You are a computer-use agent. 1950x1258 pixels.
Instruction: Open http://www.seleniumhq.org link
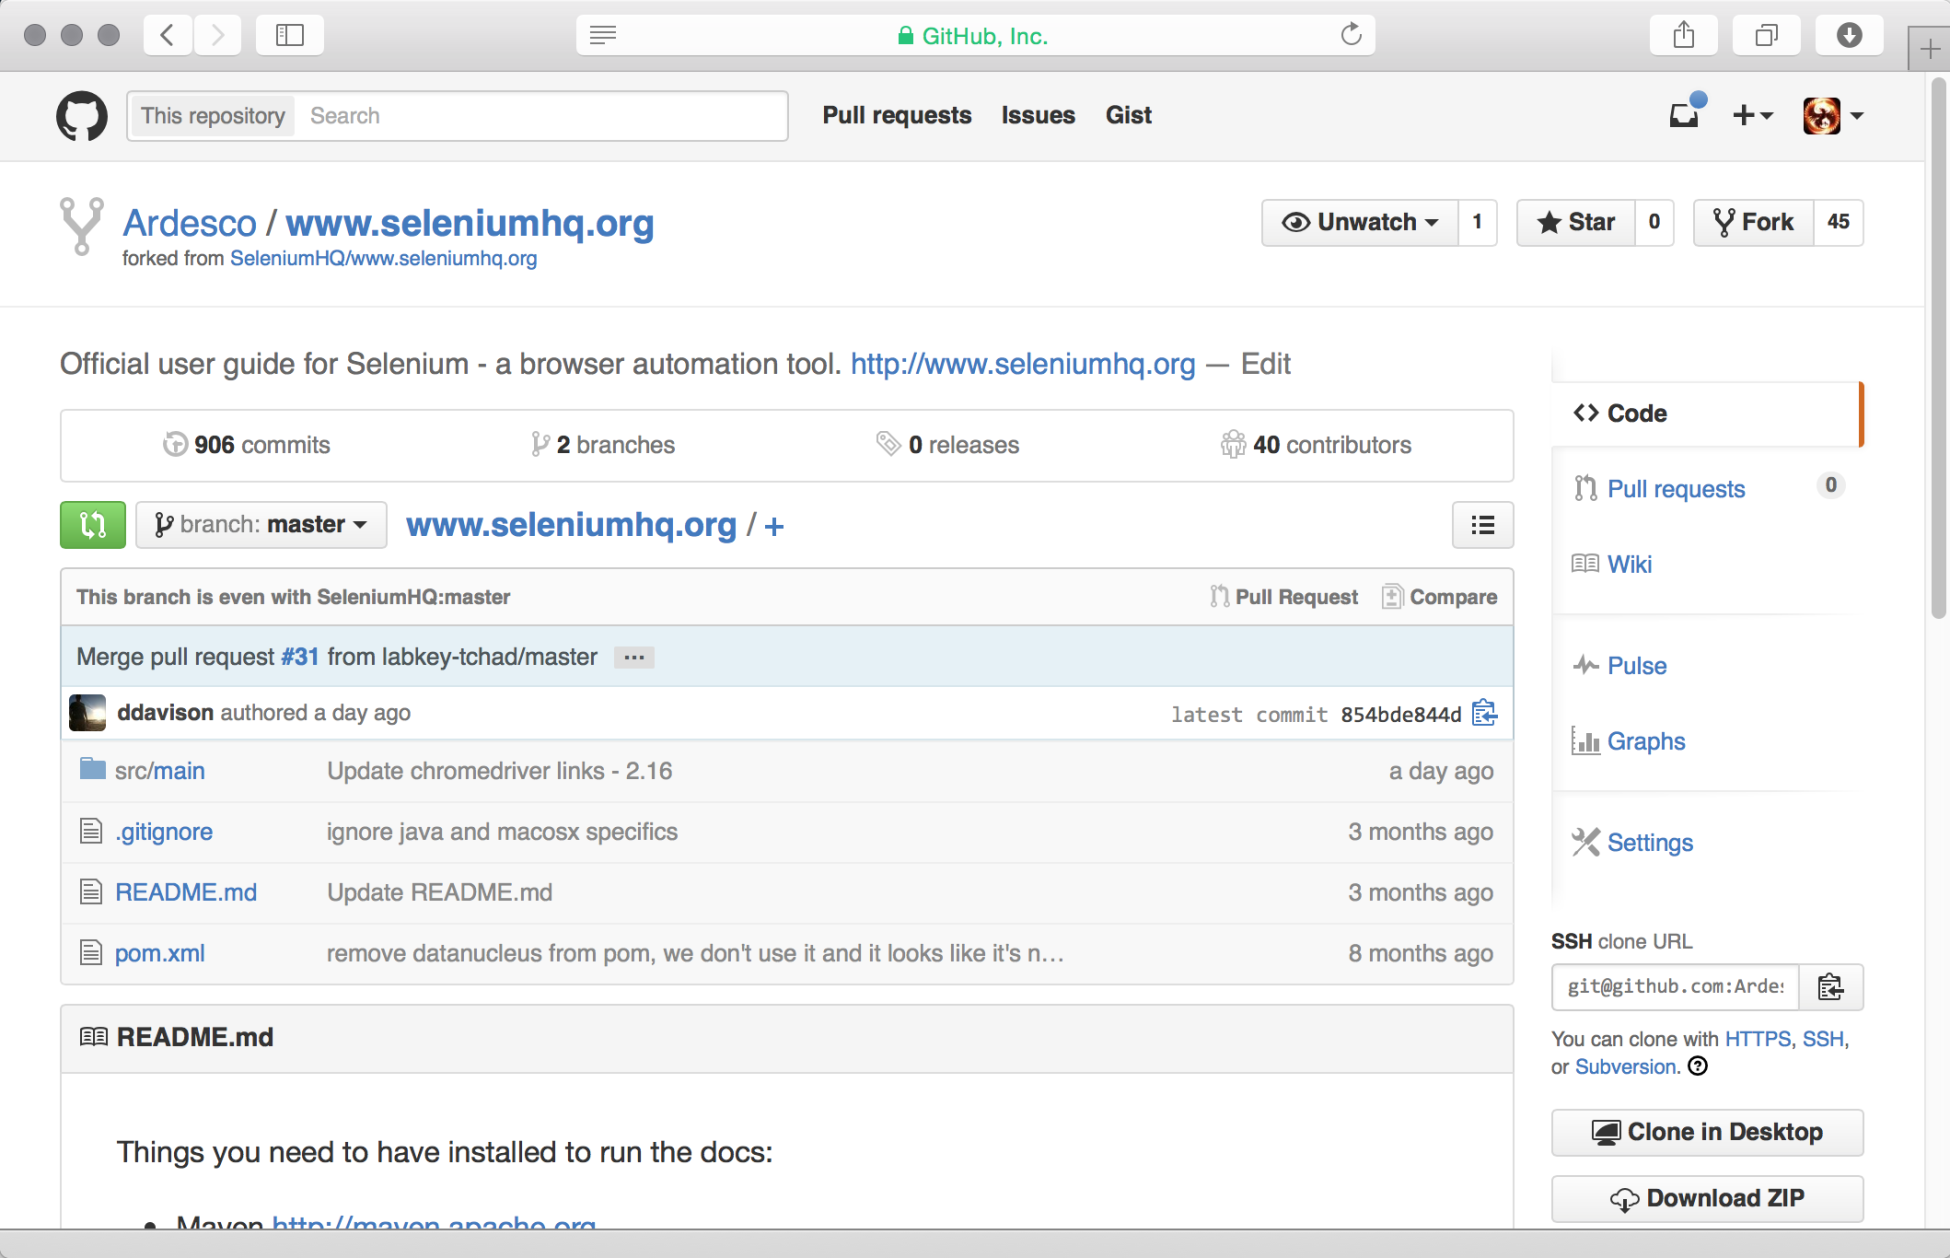[1023, 364]
